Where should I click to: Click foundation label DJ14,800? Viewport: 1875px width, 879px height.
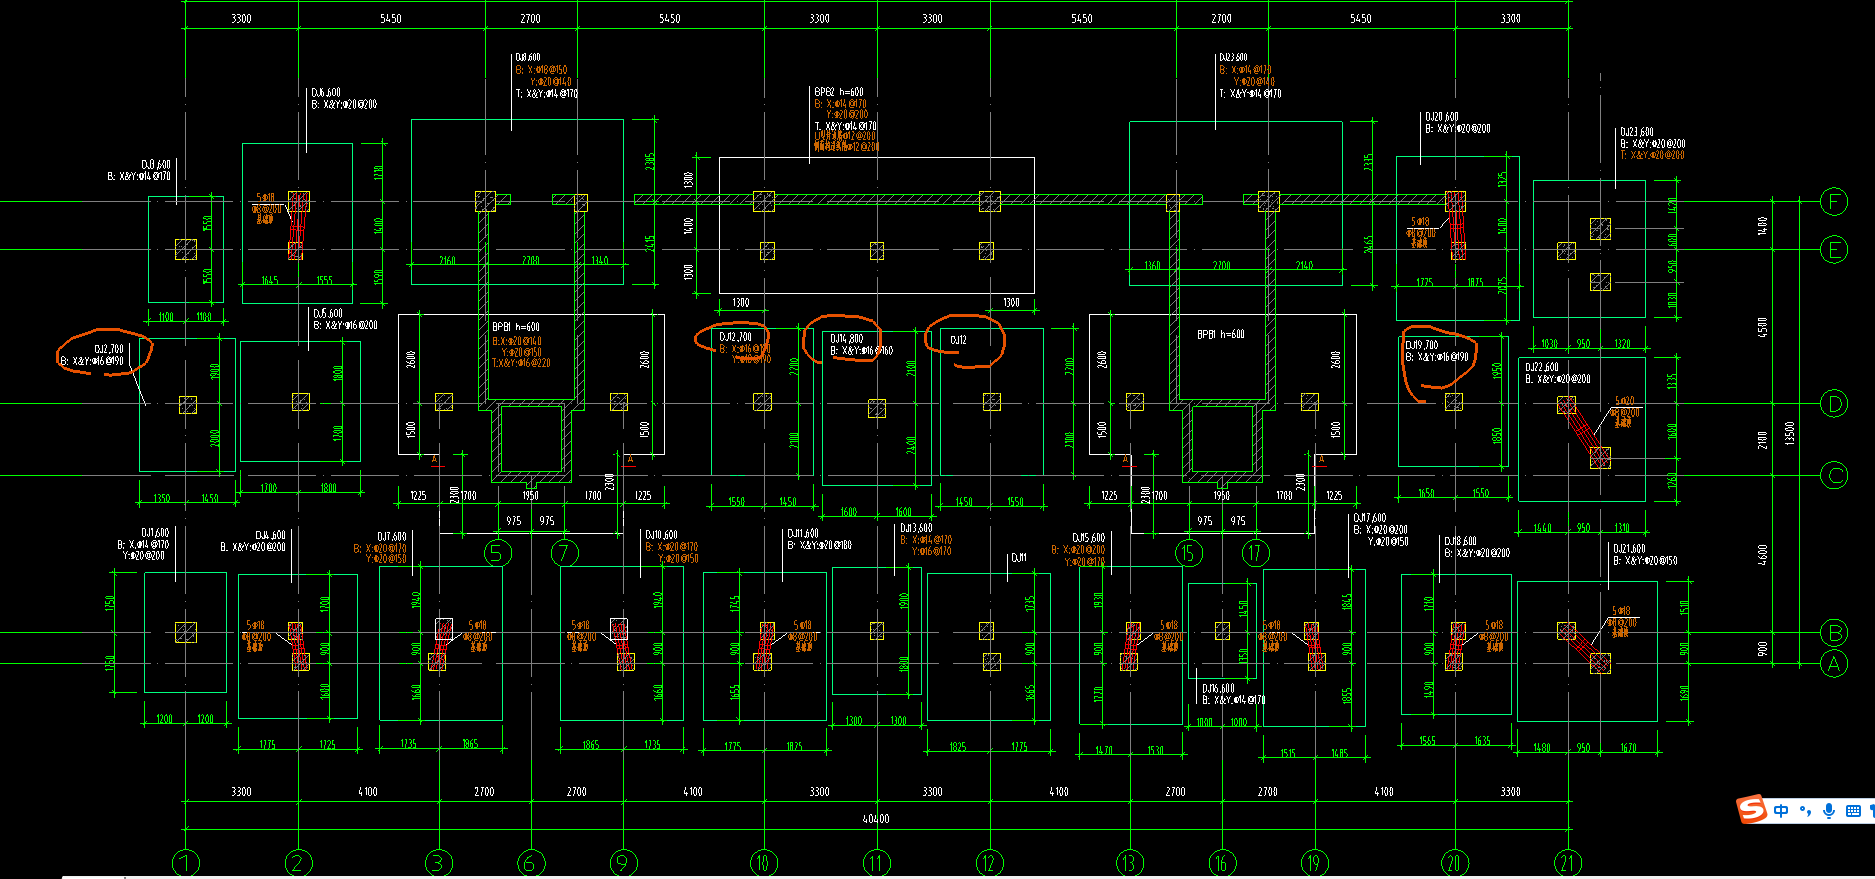coord(847,339)
